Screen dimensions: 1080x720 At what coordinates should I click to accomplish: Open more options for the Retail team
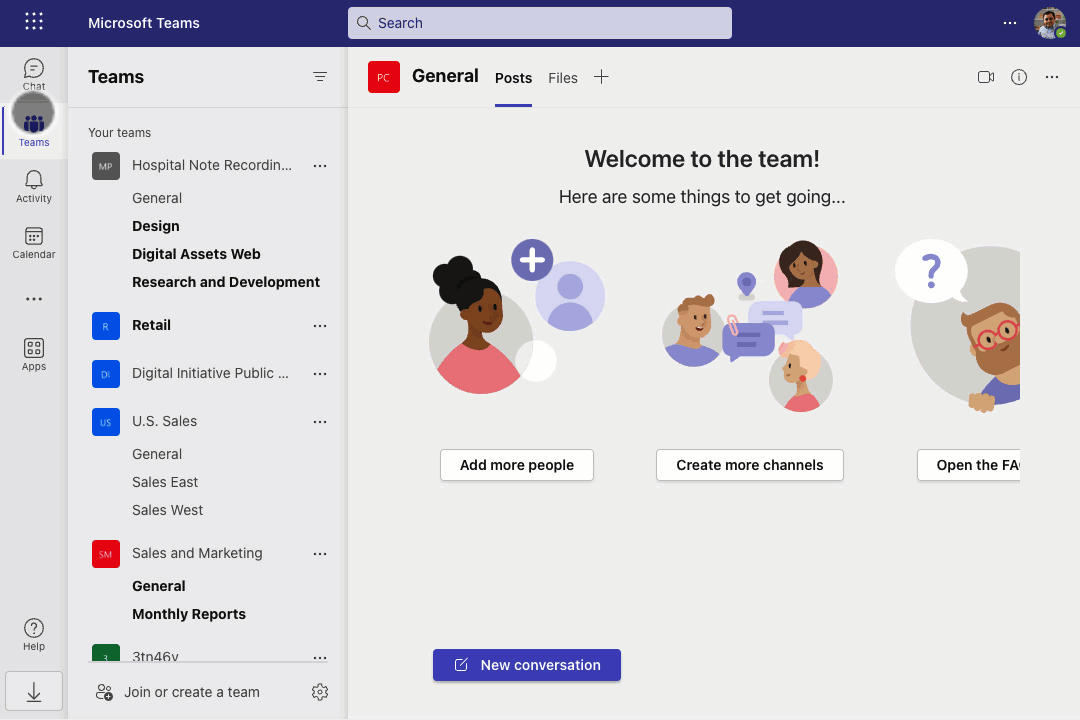tap(320, 325)
